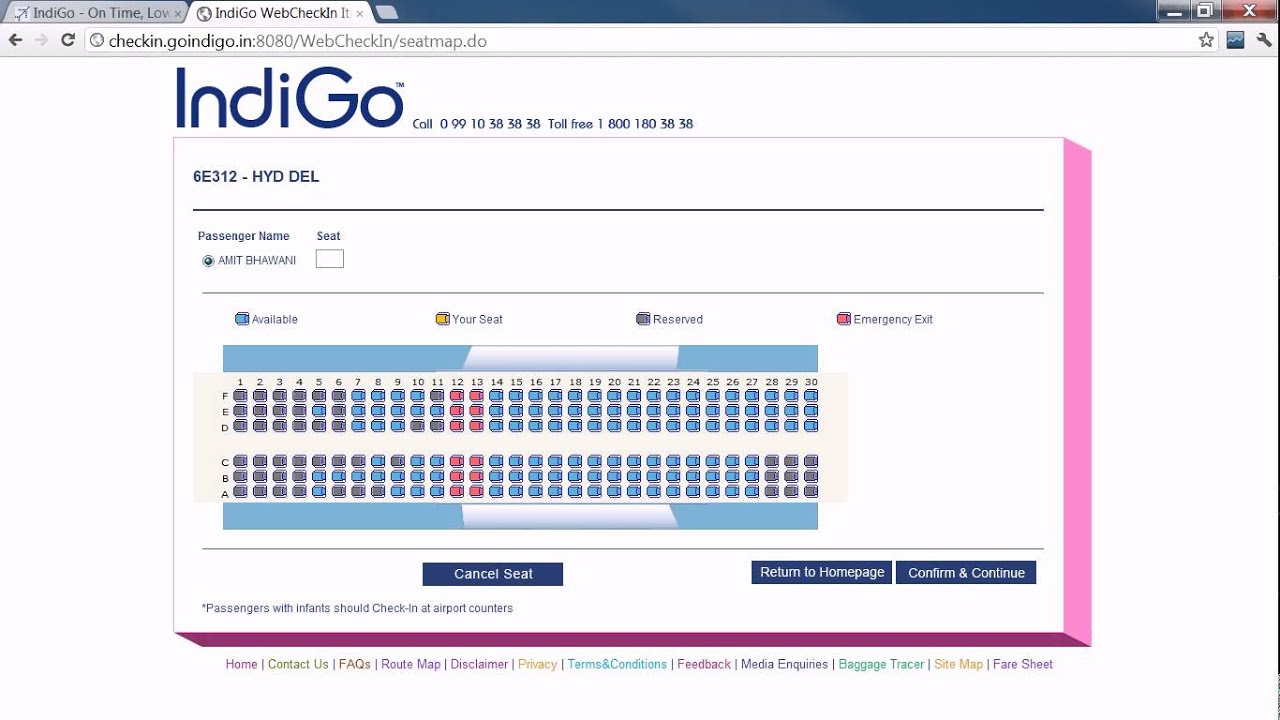This screenshot has height=720, width=1280.
Task: Pick emergency exit seat 12C
Action: pyautogui.click(x=457, y=462)
